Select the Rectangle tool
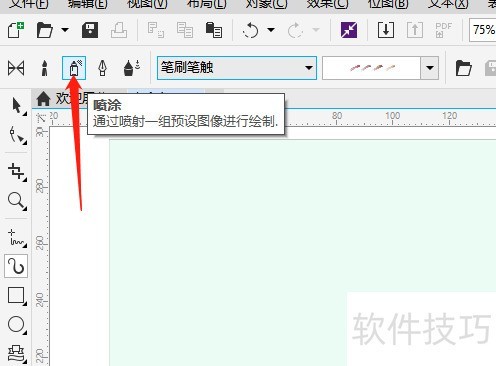The width and height of the screenshot is (496, 366). point(17,296)
